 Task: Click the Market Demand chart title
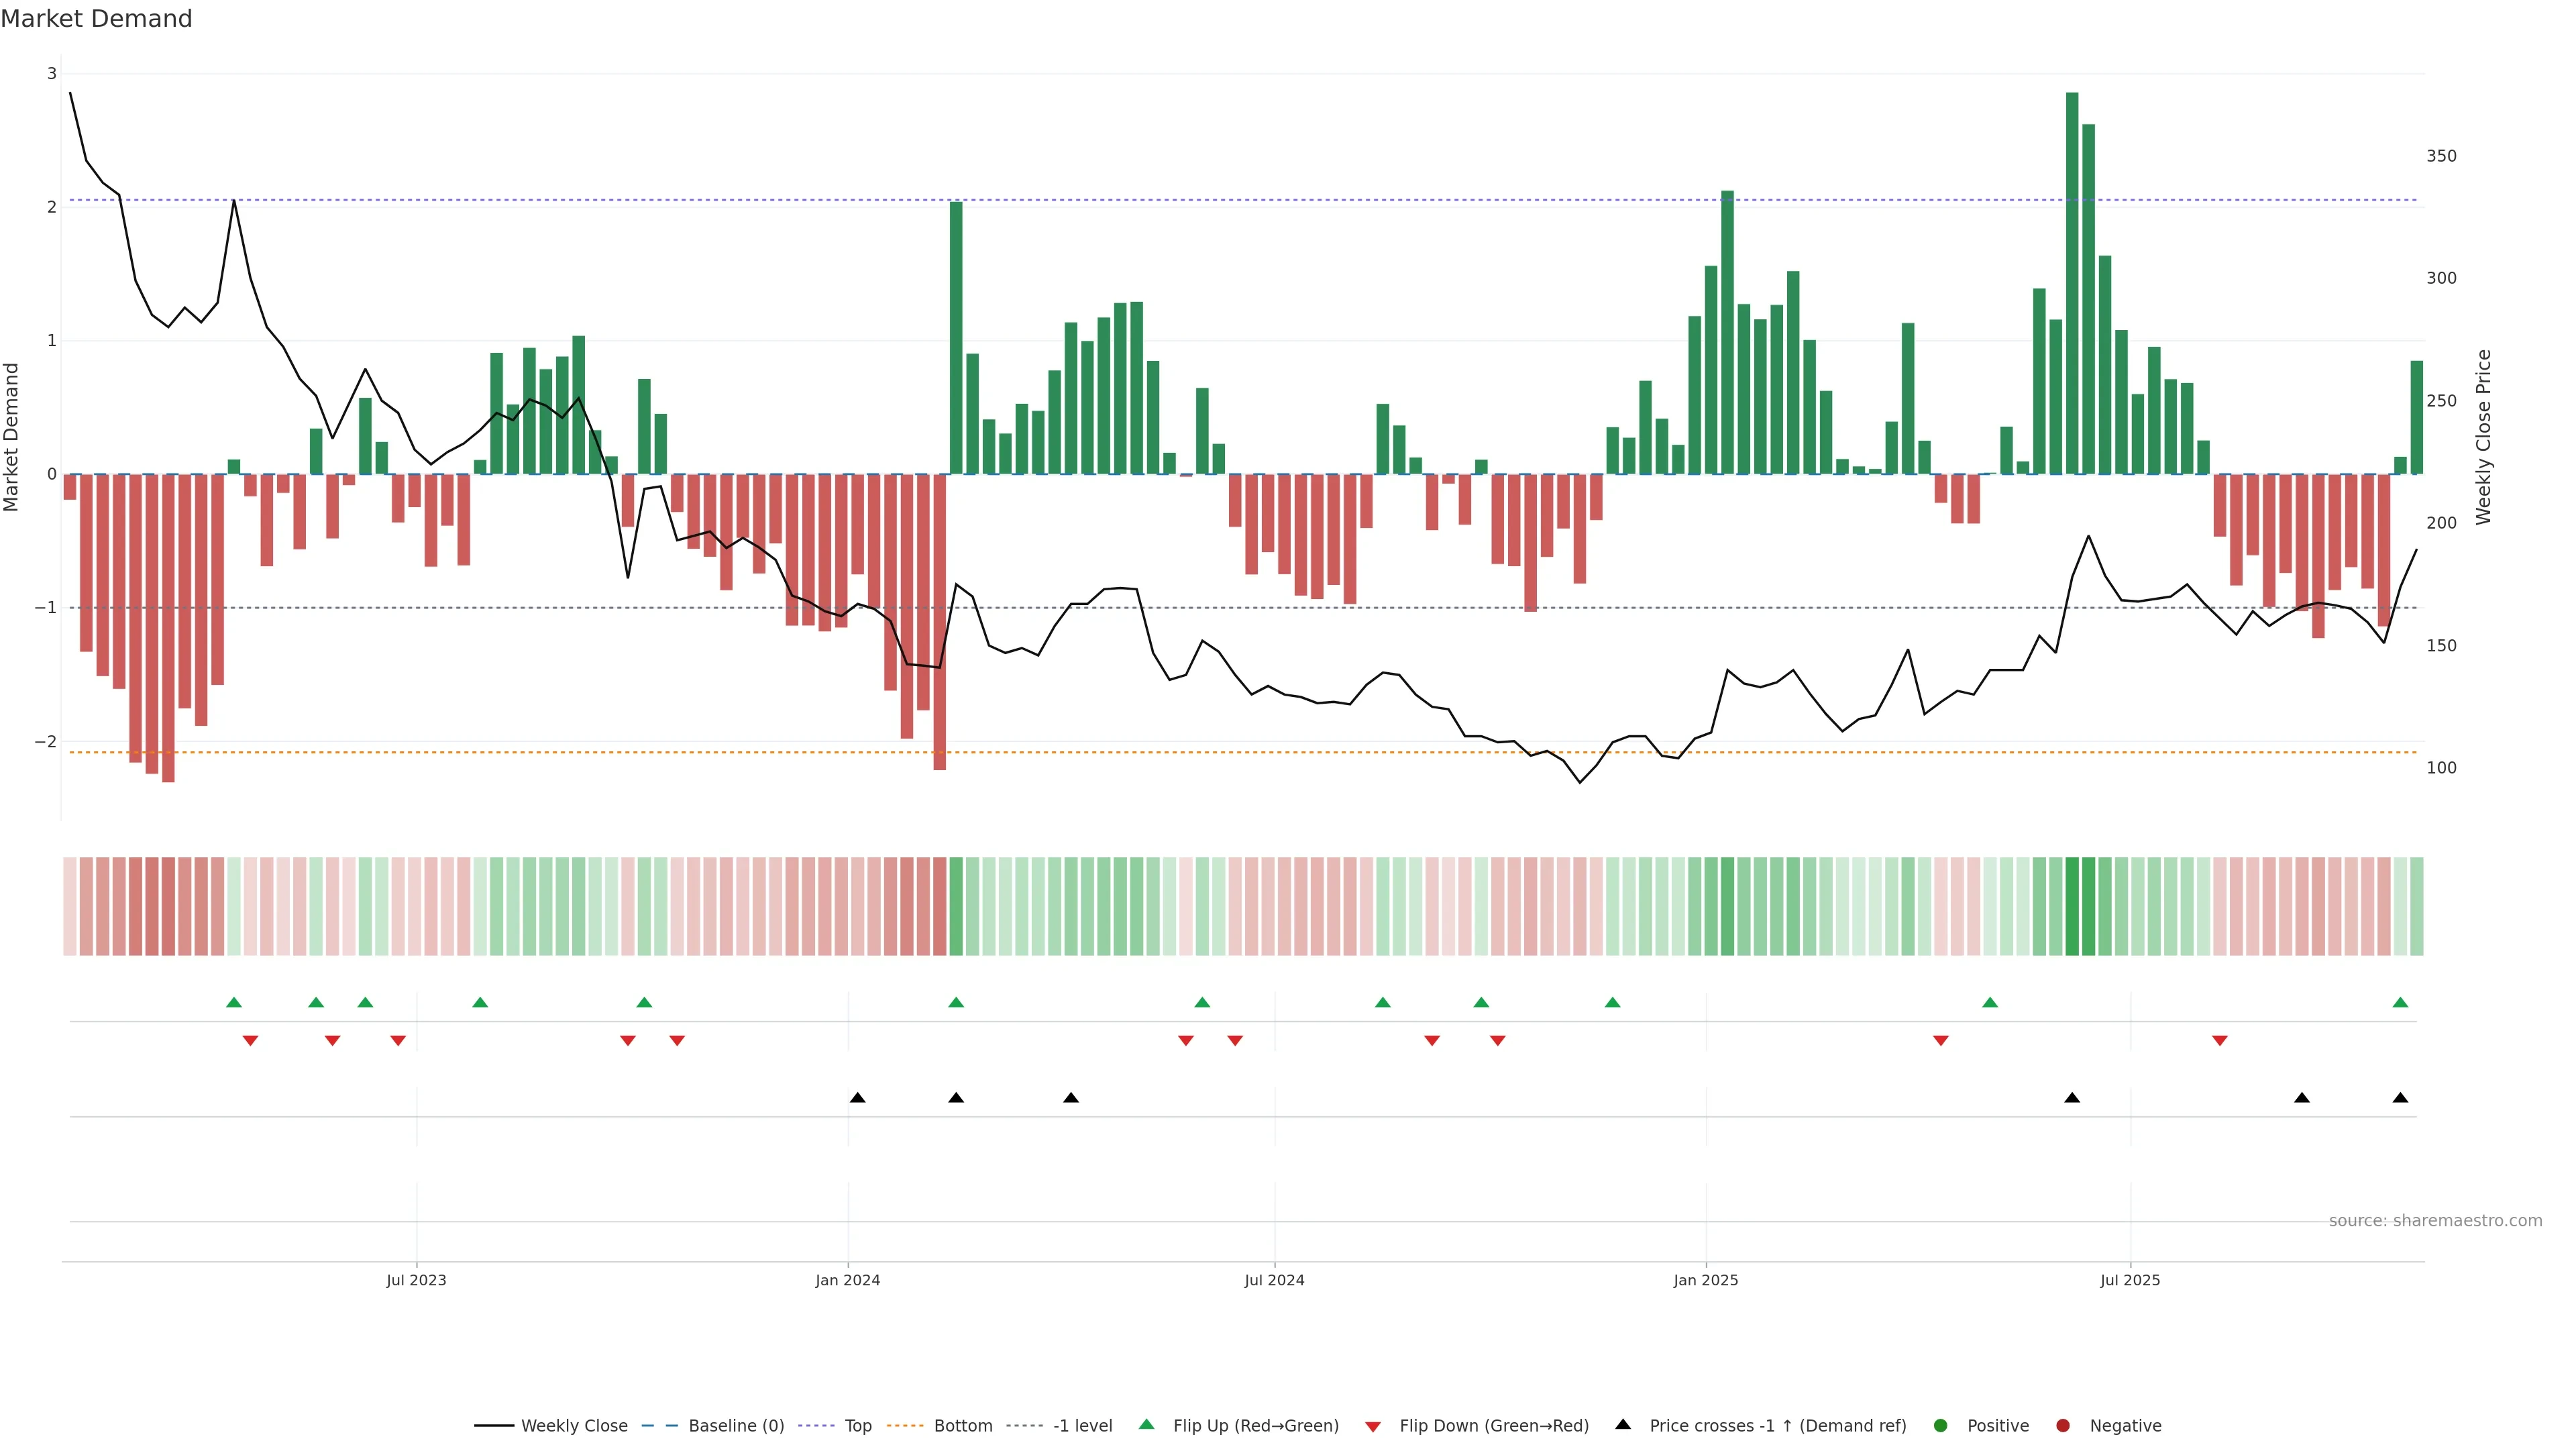[x=96, y=19]
